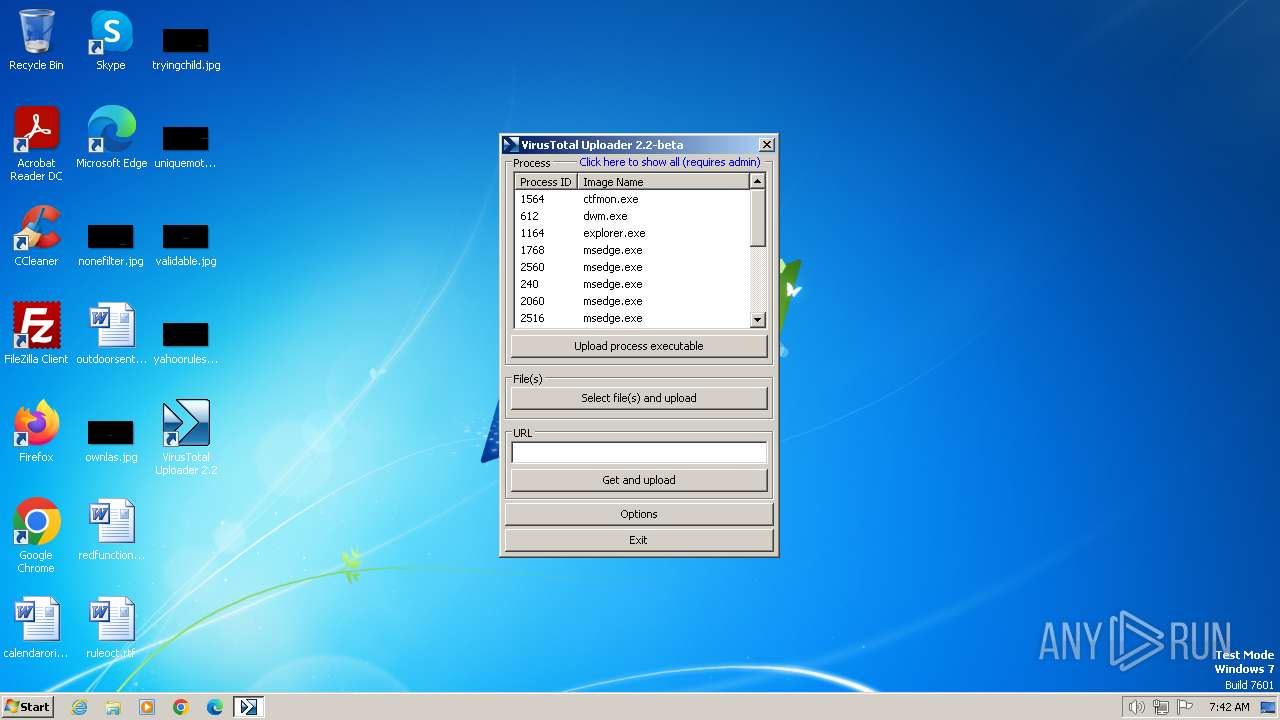Open VirusTotal Uploader 2.2 desktop shortcut
The width and height of the screenshot is (1280, 720).
point(186,438)
